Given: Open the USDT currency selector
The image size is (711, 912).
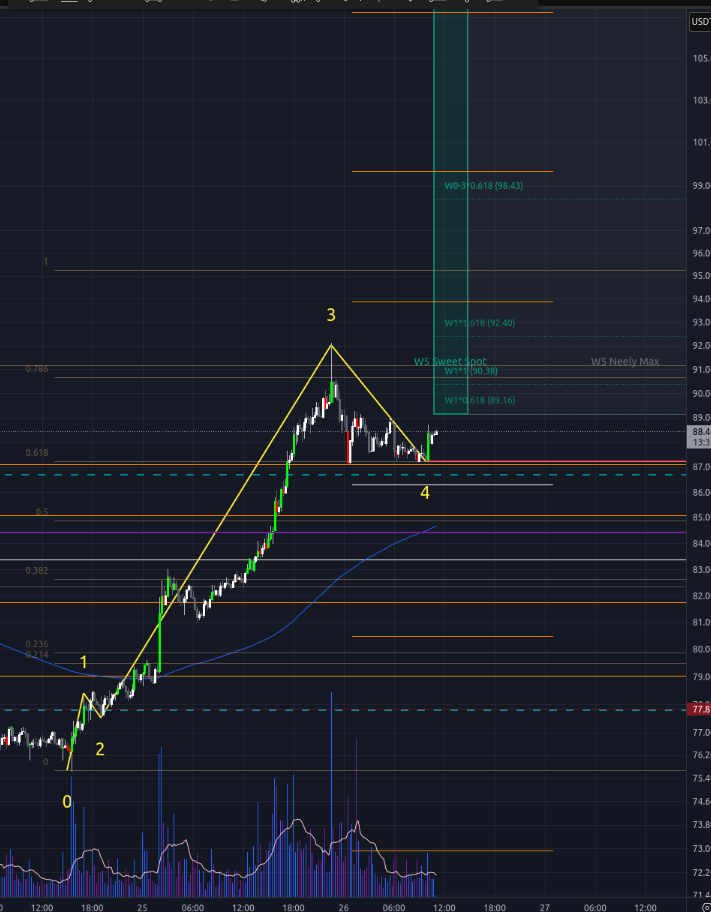Looking at the screenshot, I should (x=700, y=22).
